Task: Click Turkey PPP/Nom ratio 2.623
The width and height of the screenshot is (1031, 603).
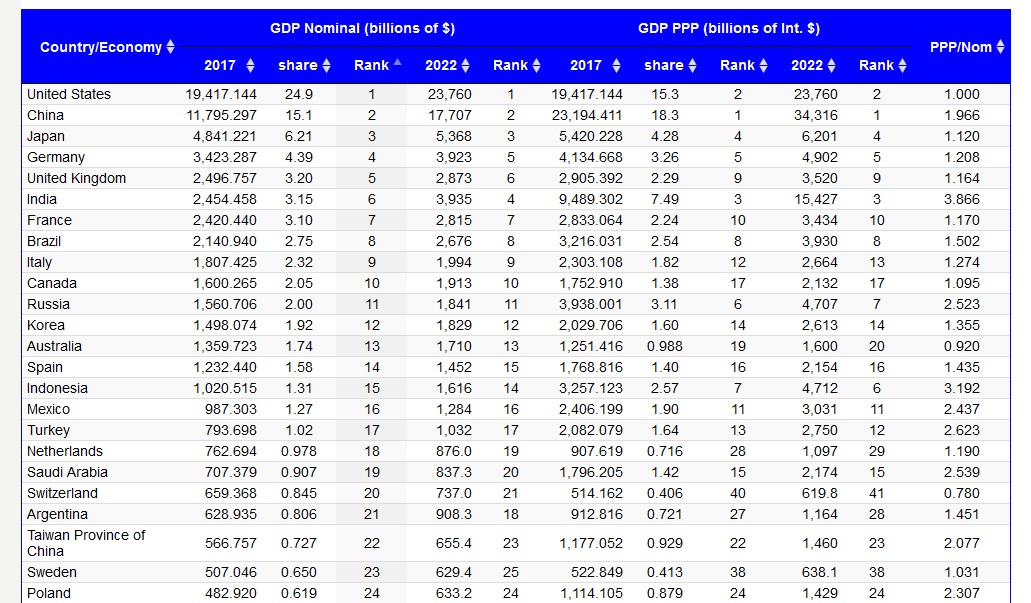Action: 962,431
